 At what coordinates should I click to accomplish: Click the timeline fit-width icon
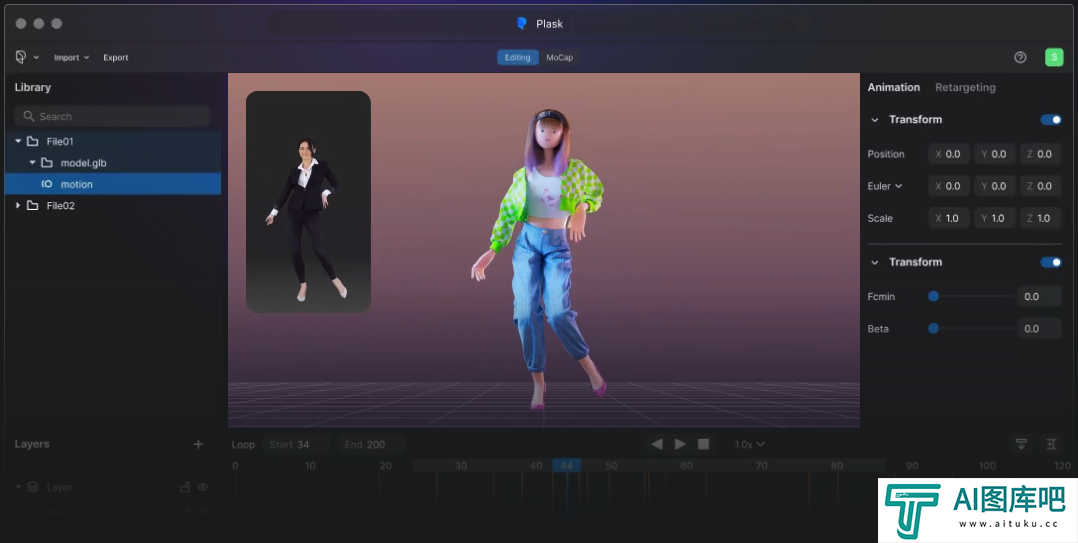pos(1051,444)
